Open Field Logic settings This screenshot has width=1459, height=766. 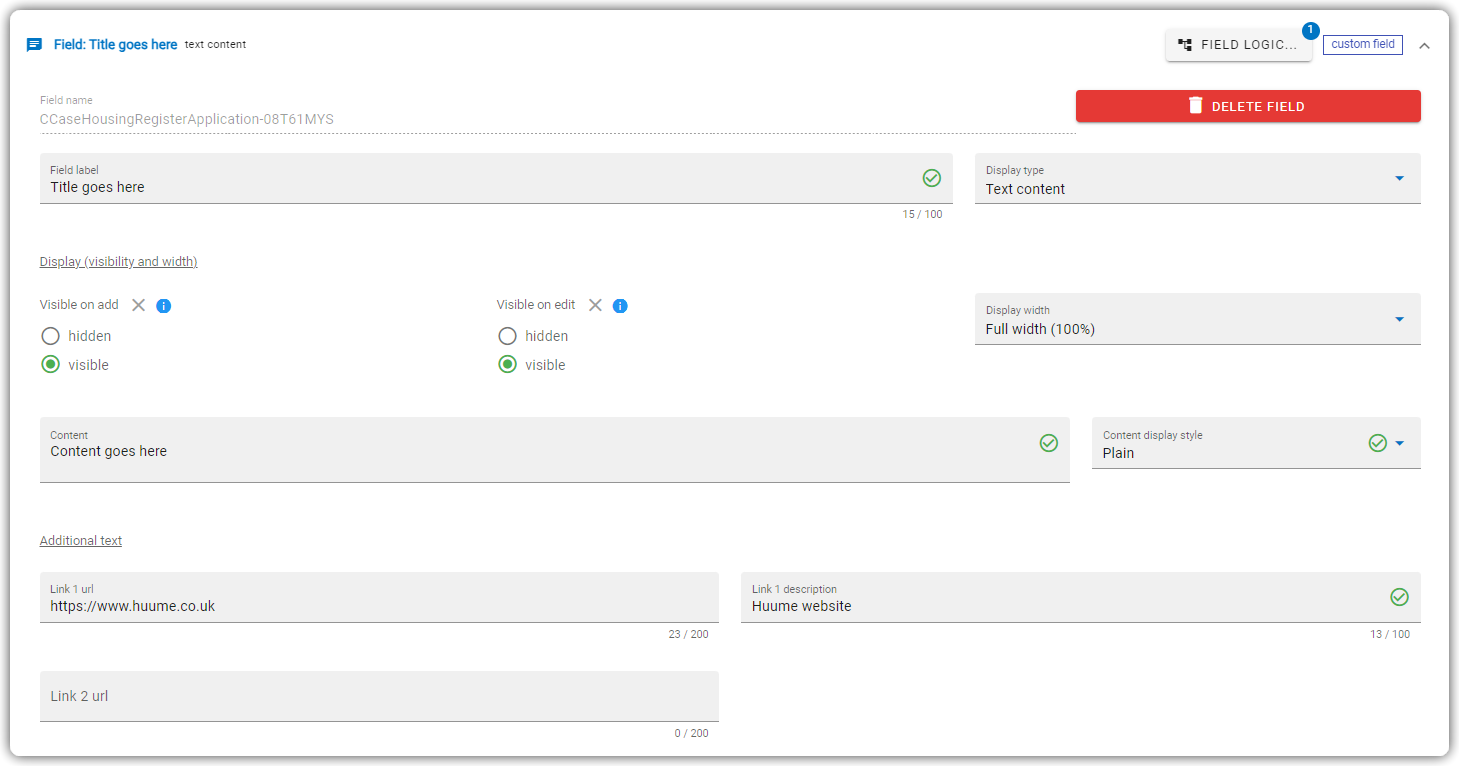coord(1239,45)
